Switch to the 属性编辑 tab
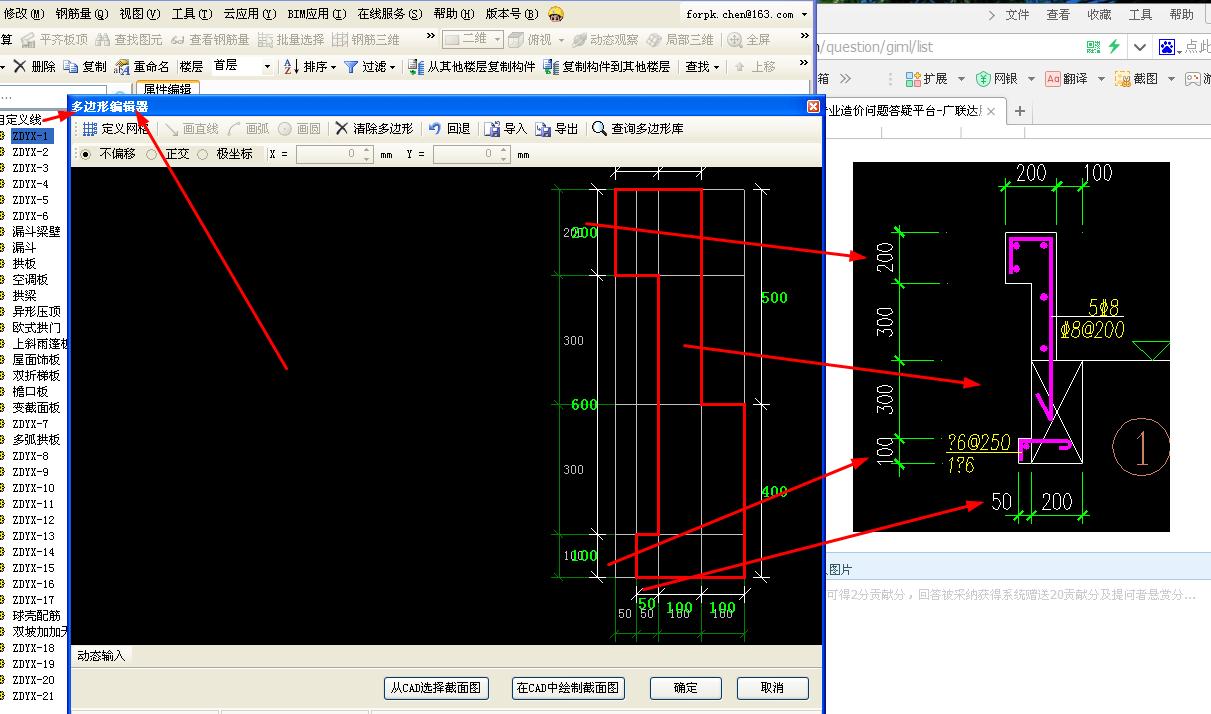Image resolution: width=1211 pixels, height=714 pixels. point(167,89)
